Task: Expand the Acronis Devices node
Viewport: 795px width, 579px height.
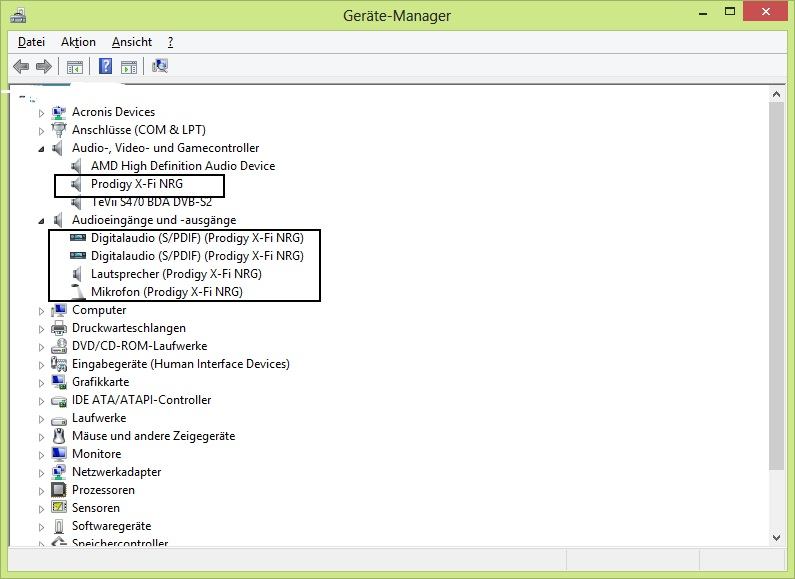Action: coord(42,113)
